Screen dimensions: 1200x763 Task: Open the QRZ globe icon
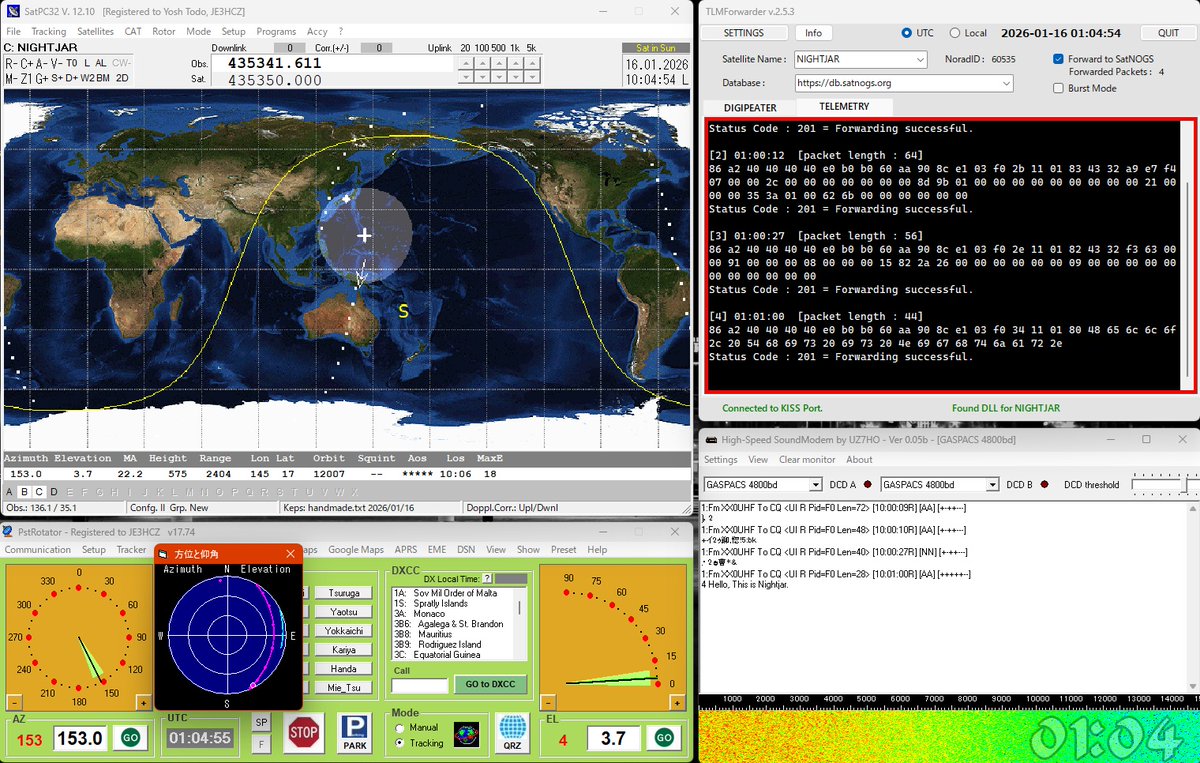512,732
